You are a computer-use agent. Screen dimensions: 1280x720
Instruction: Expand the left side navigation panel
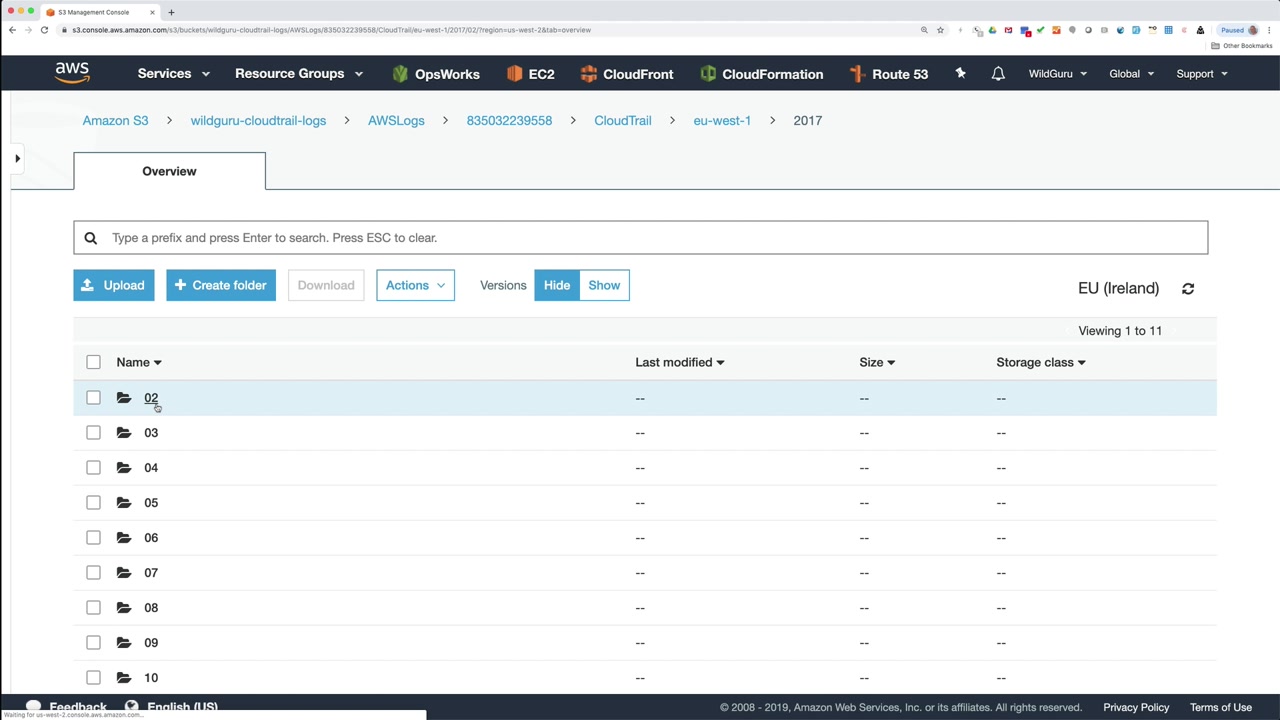click(17, 158)
